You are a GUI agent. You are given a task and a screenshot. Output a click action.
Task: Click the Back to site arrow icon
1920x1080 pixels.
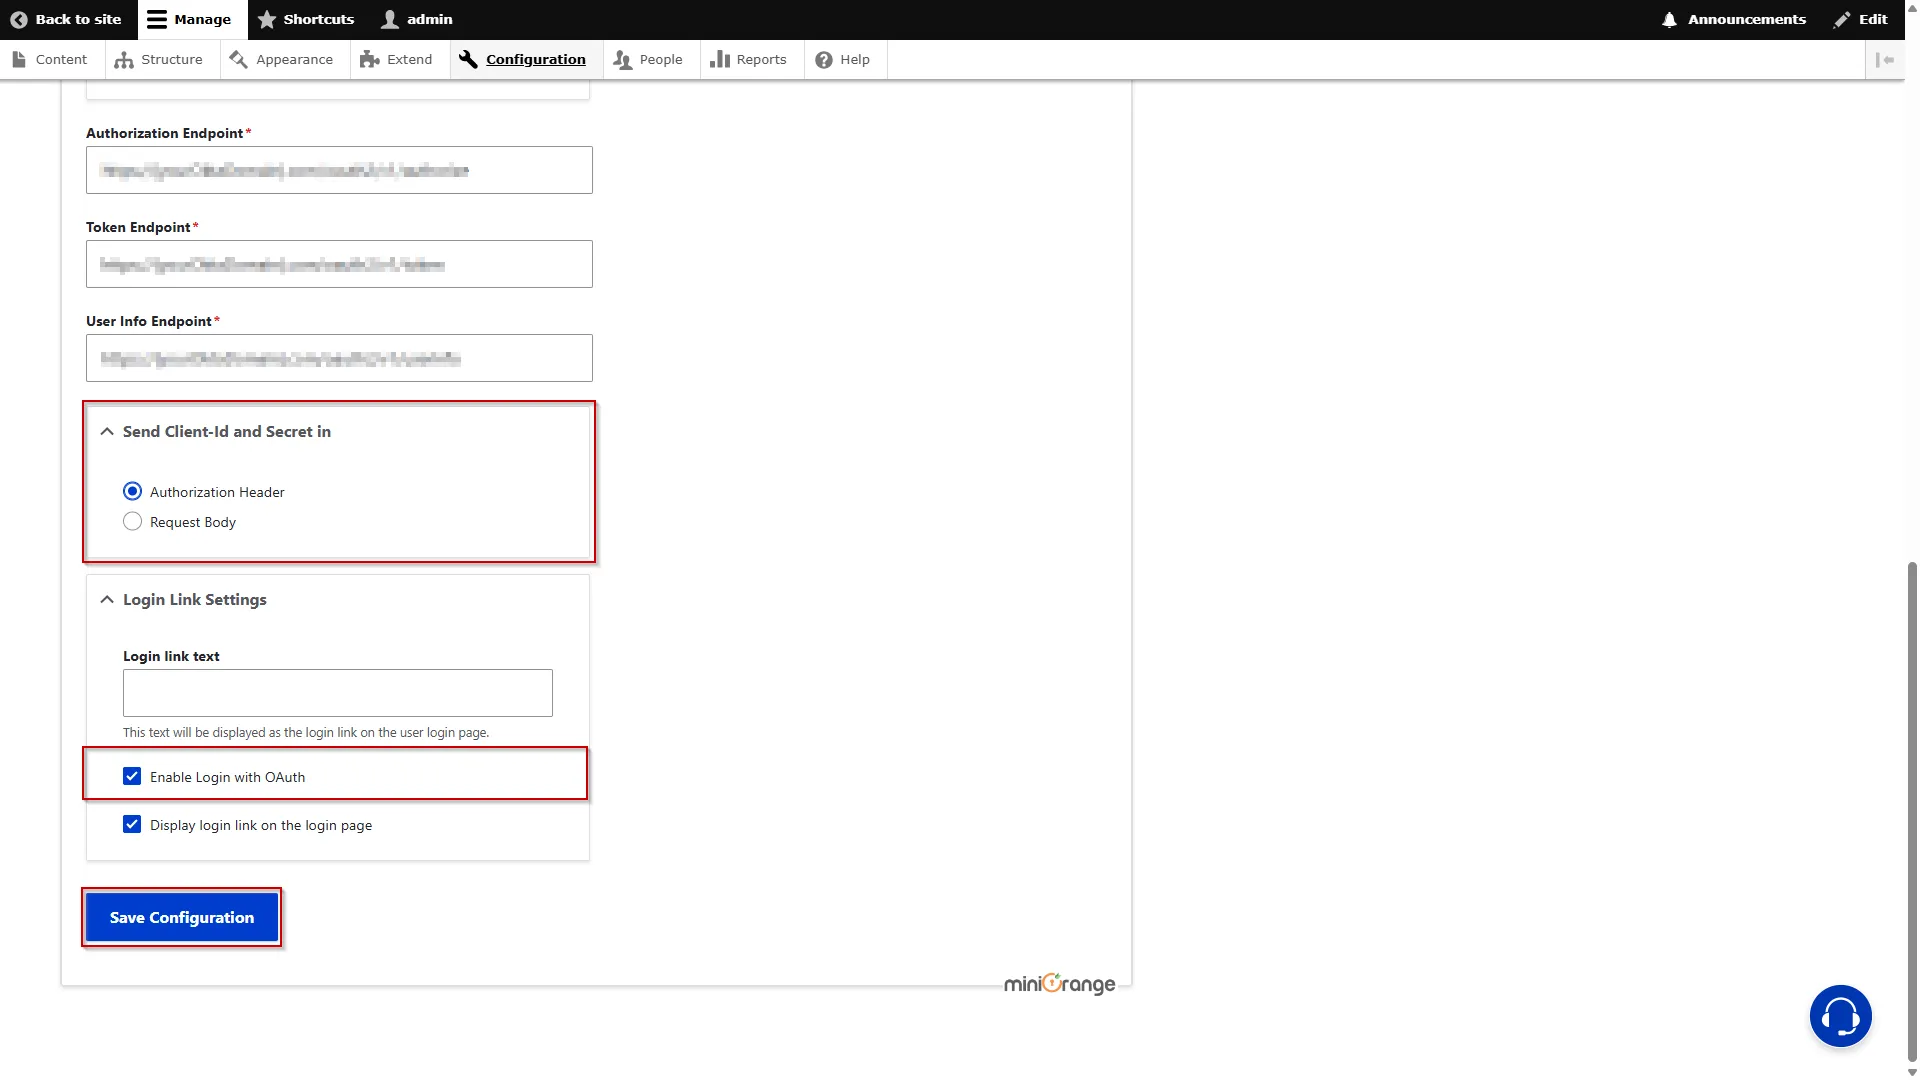tap(18, 19)
